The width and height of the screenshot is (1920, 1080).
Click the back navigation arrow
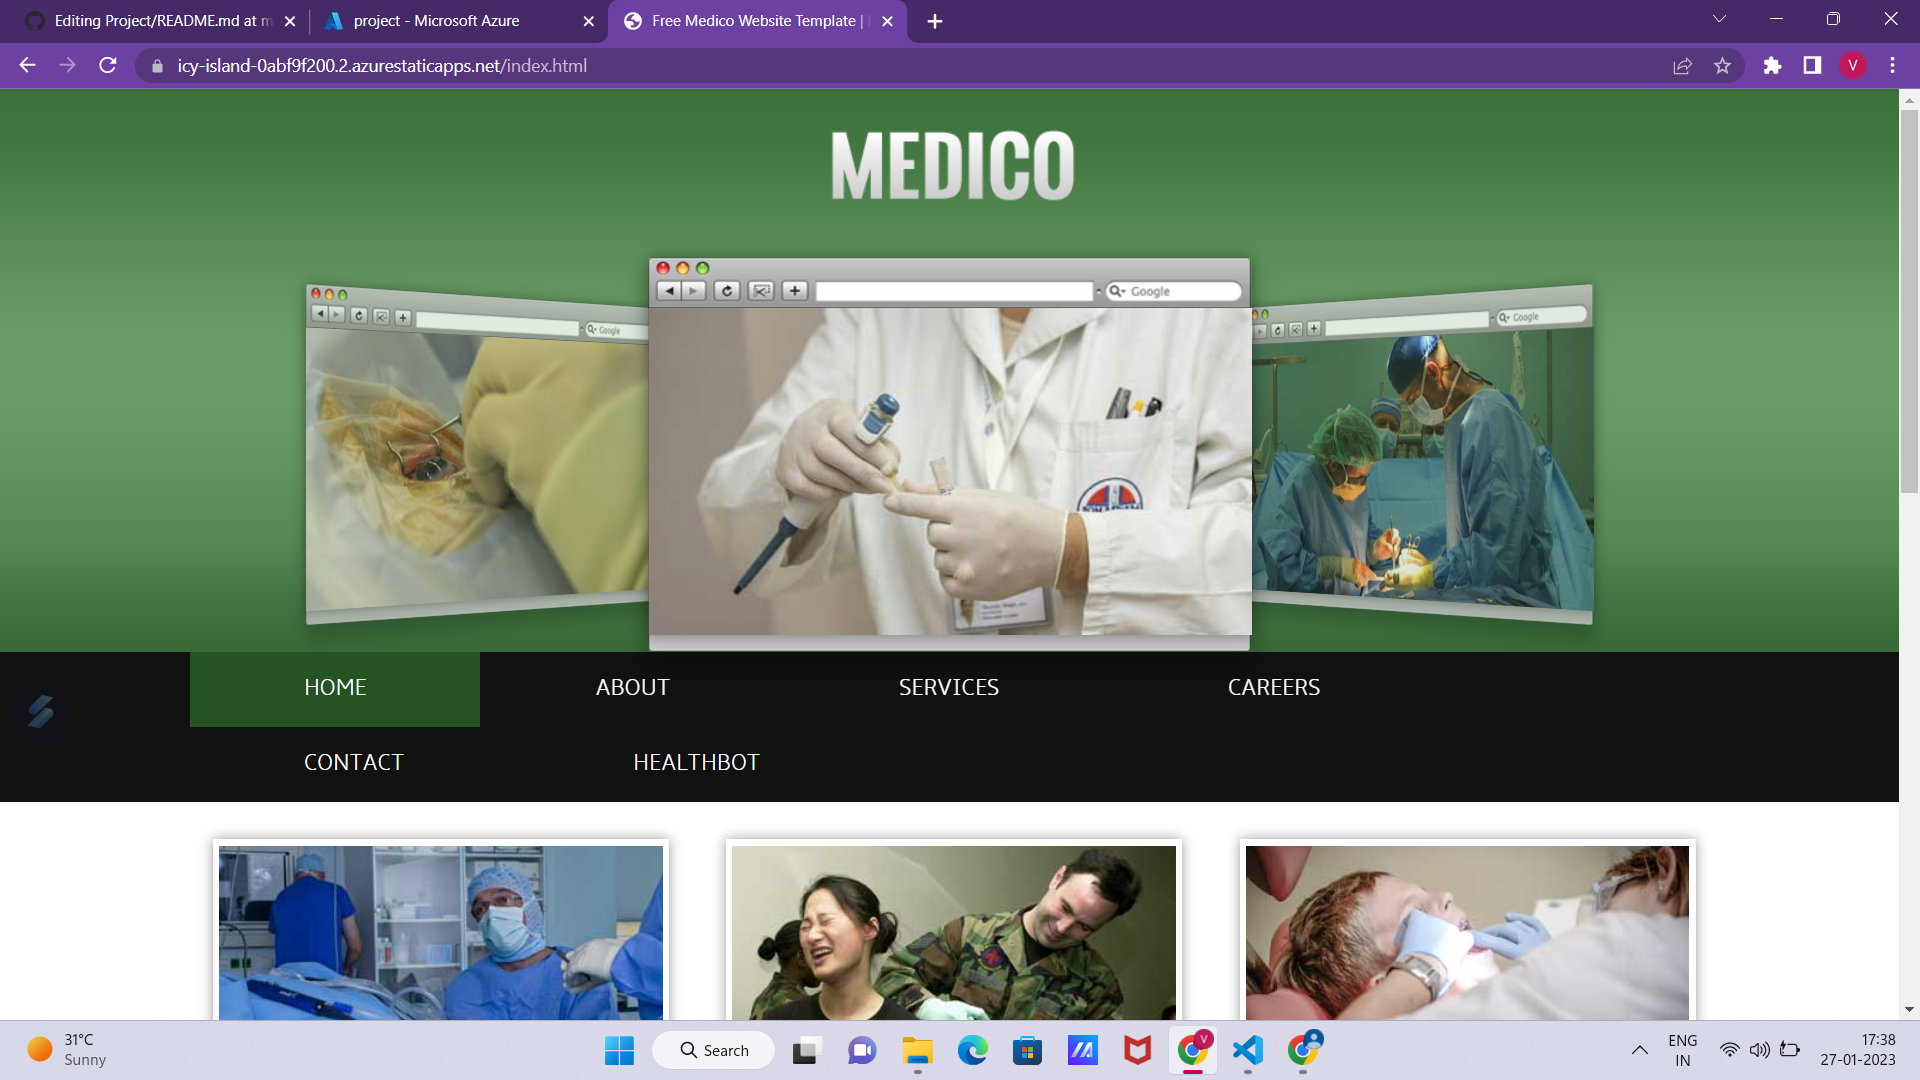(x=28, y=66)
